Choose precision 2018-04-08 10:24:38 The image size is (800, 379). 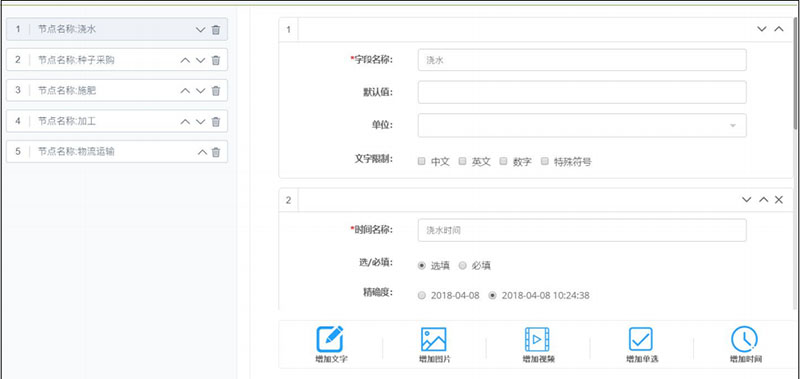(x=492, y=295)
